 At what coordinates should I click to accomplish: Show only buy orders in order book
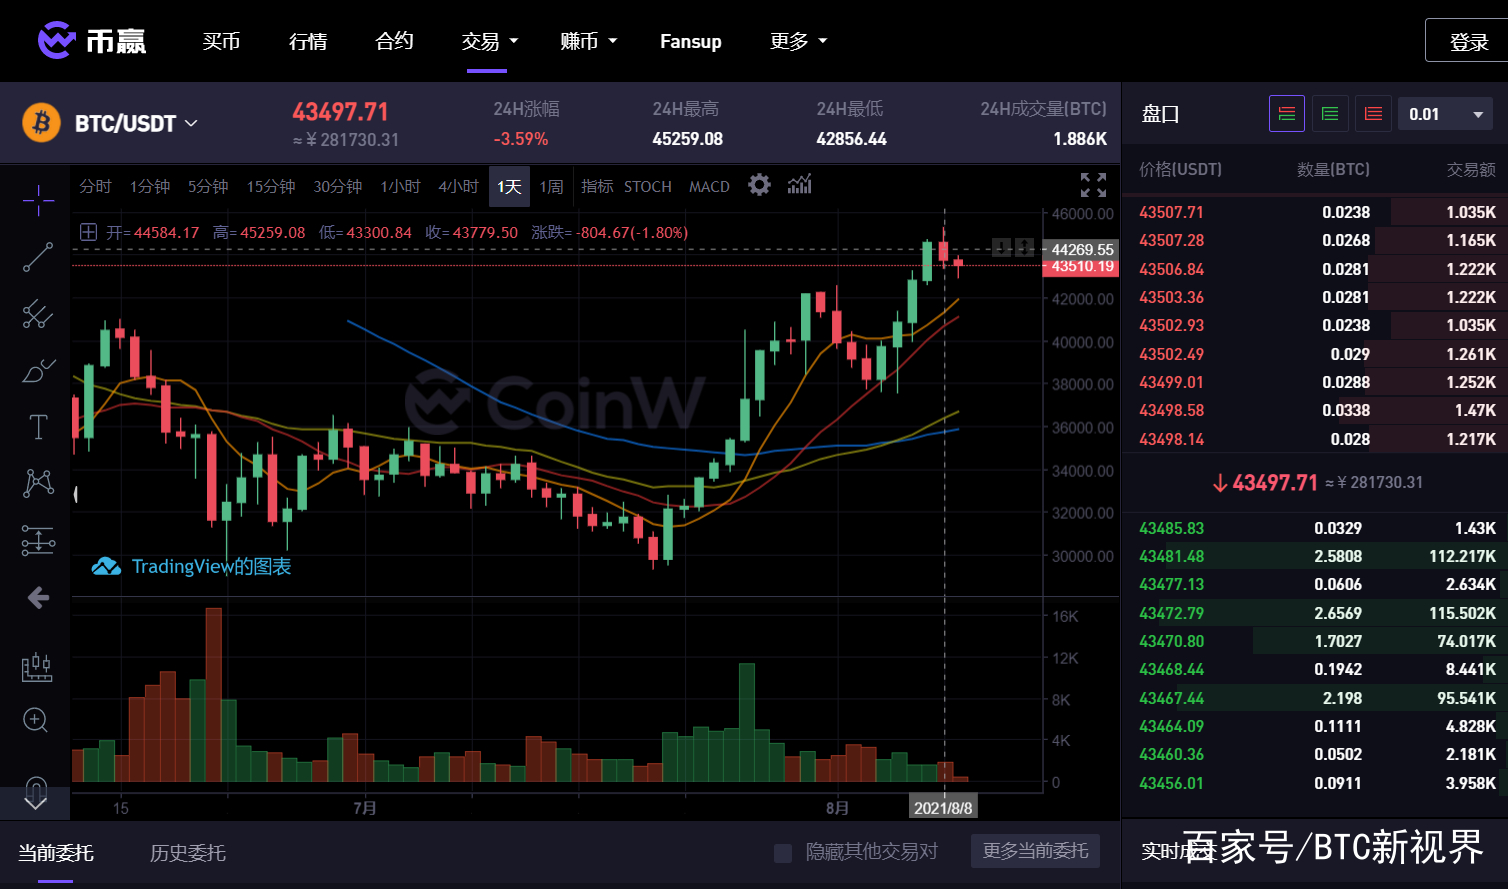(1330, 114)
